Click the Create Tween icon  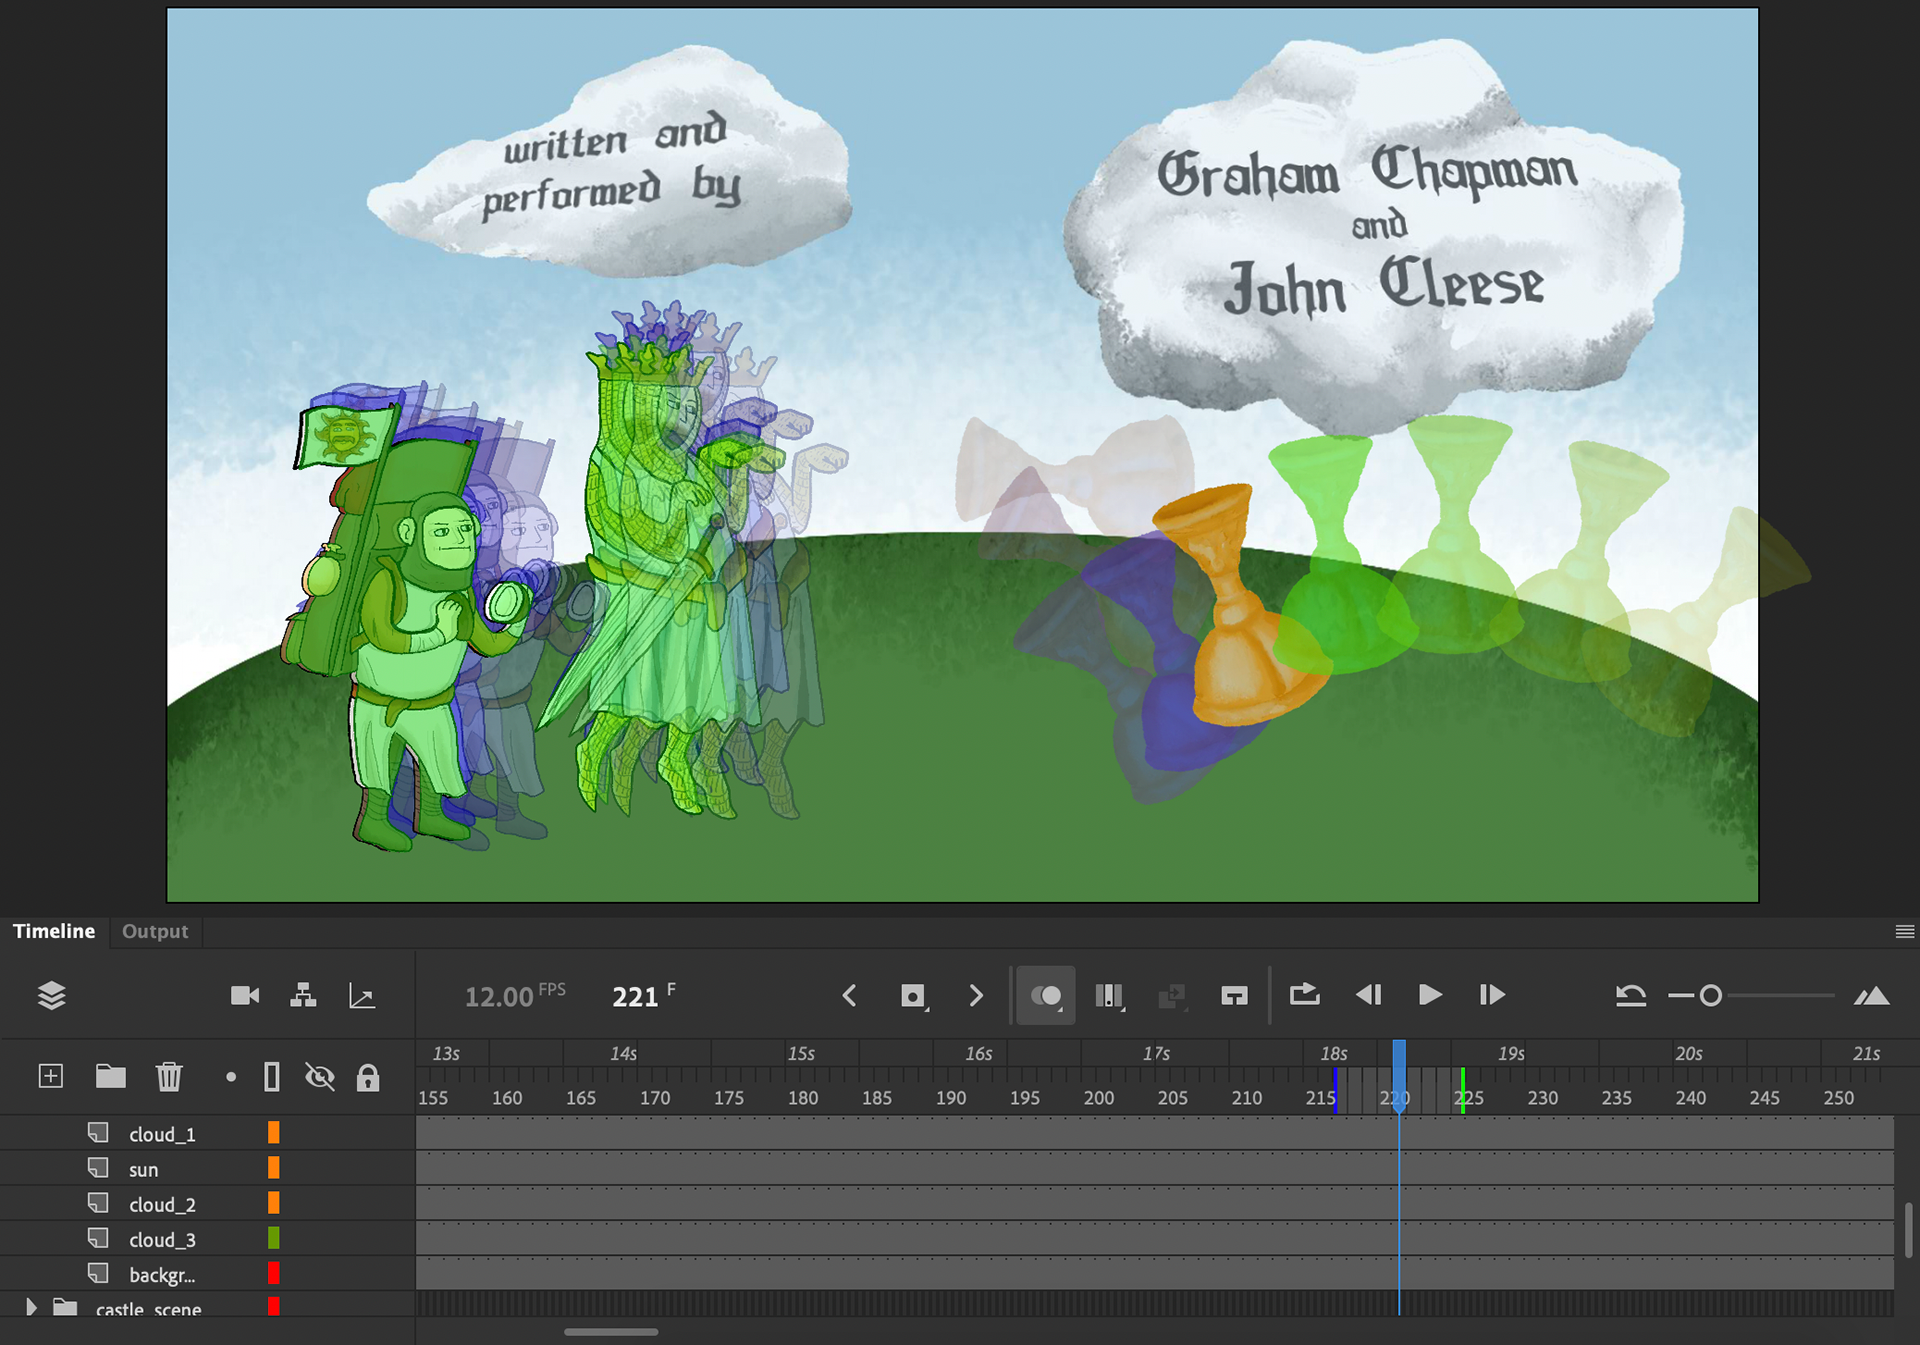(1172, 995)
